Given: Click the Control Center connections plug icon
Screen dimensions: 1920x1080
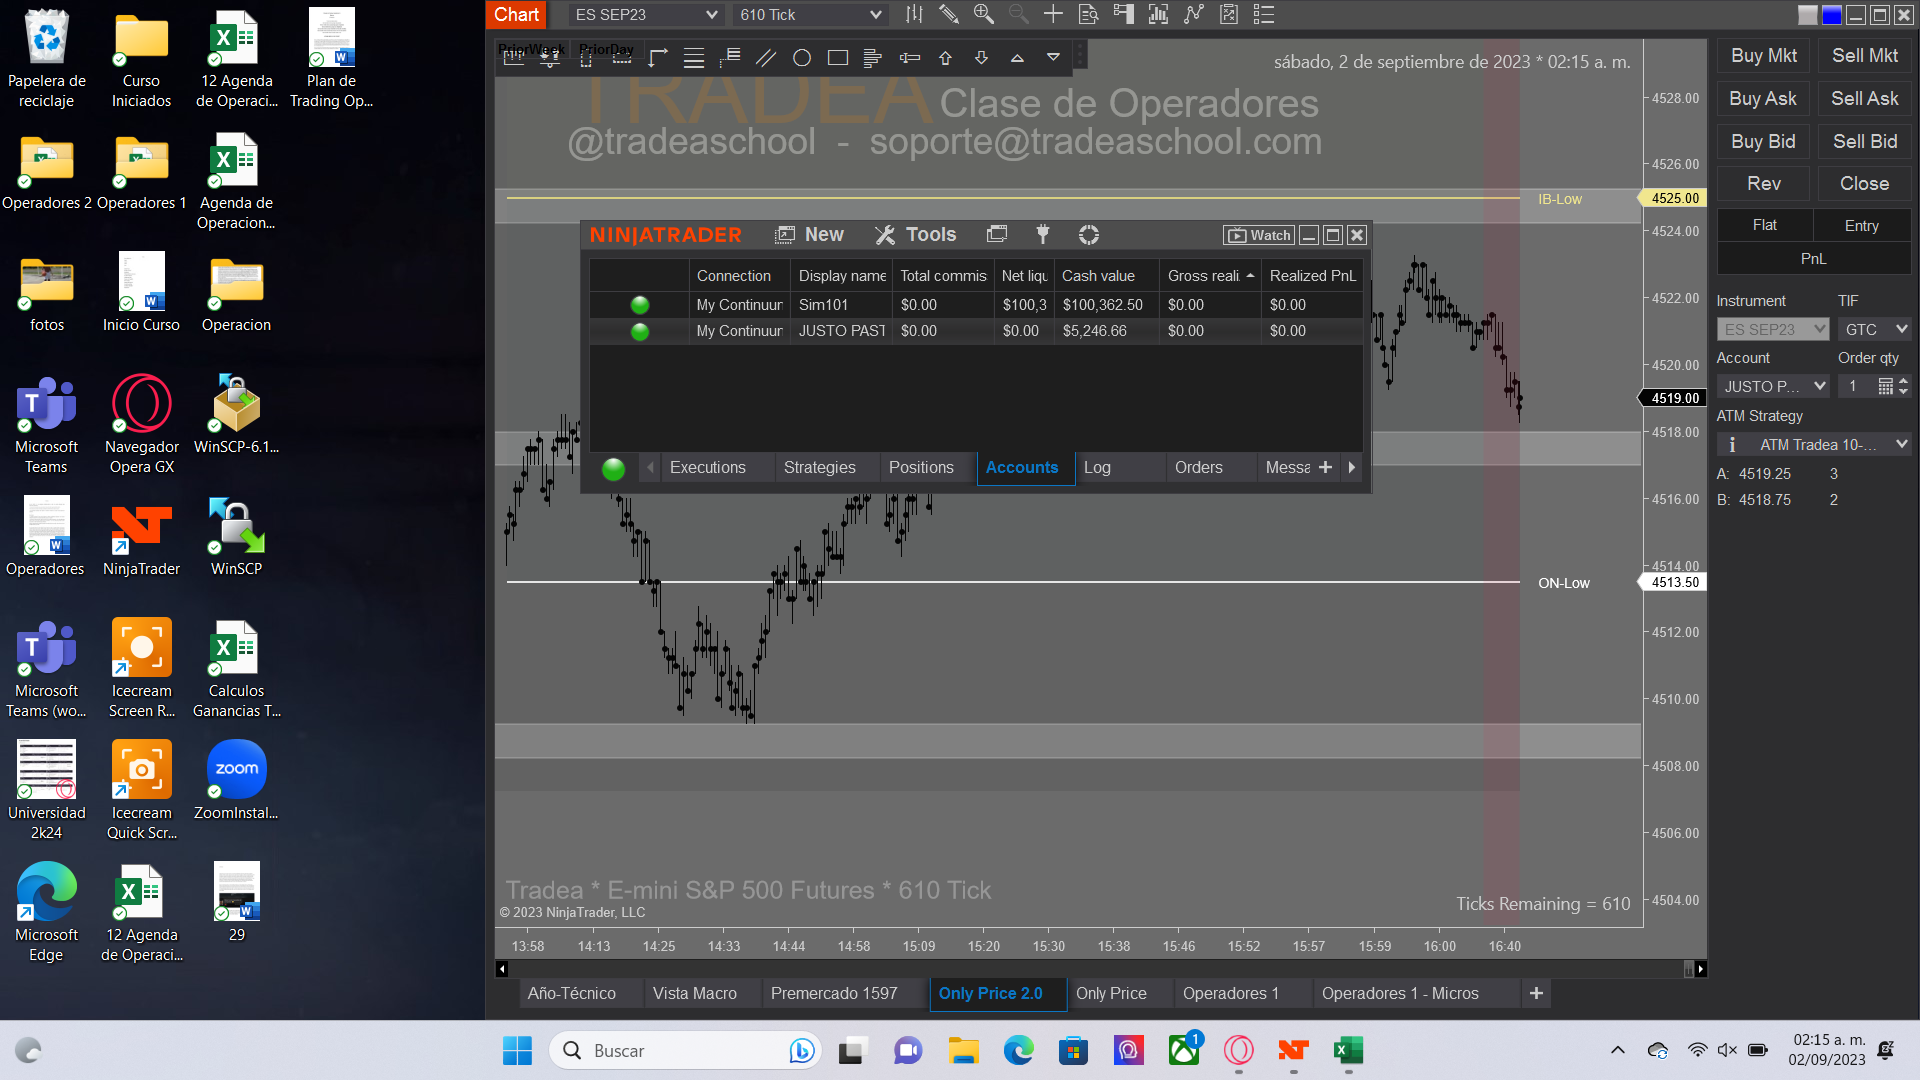Looking at the screenshot, I should coord(1043,234).
